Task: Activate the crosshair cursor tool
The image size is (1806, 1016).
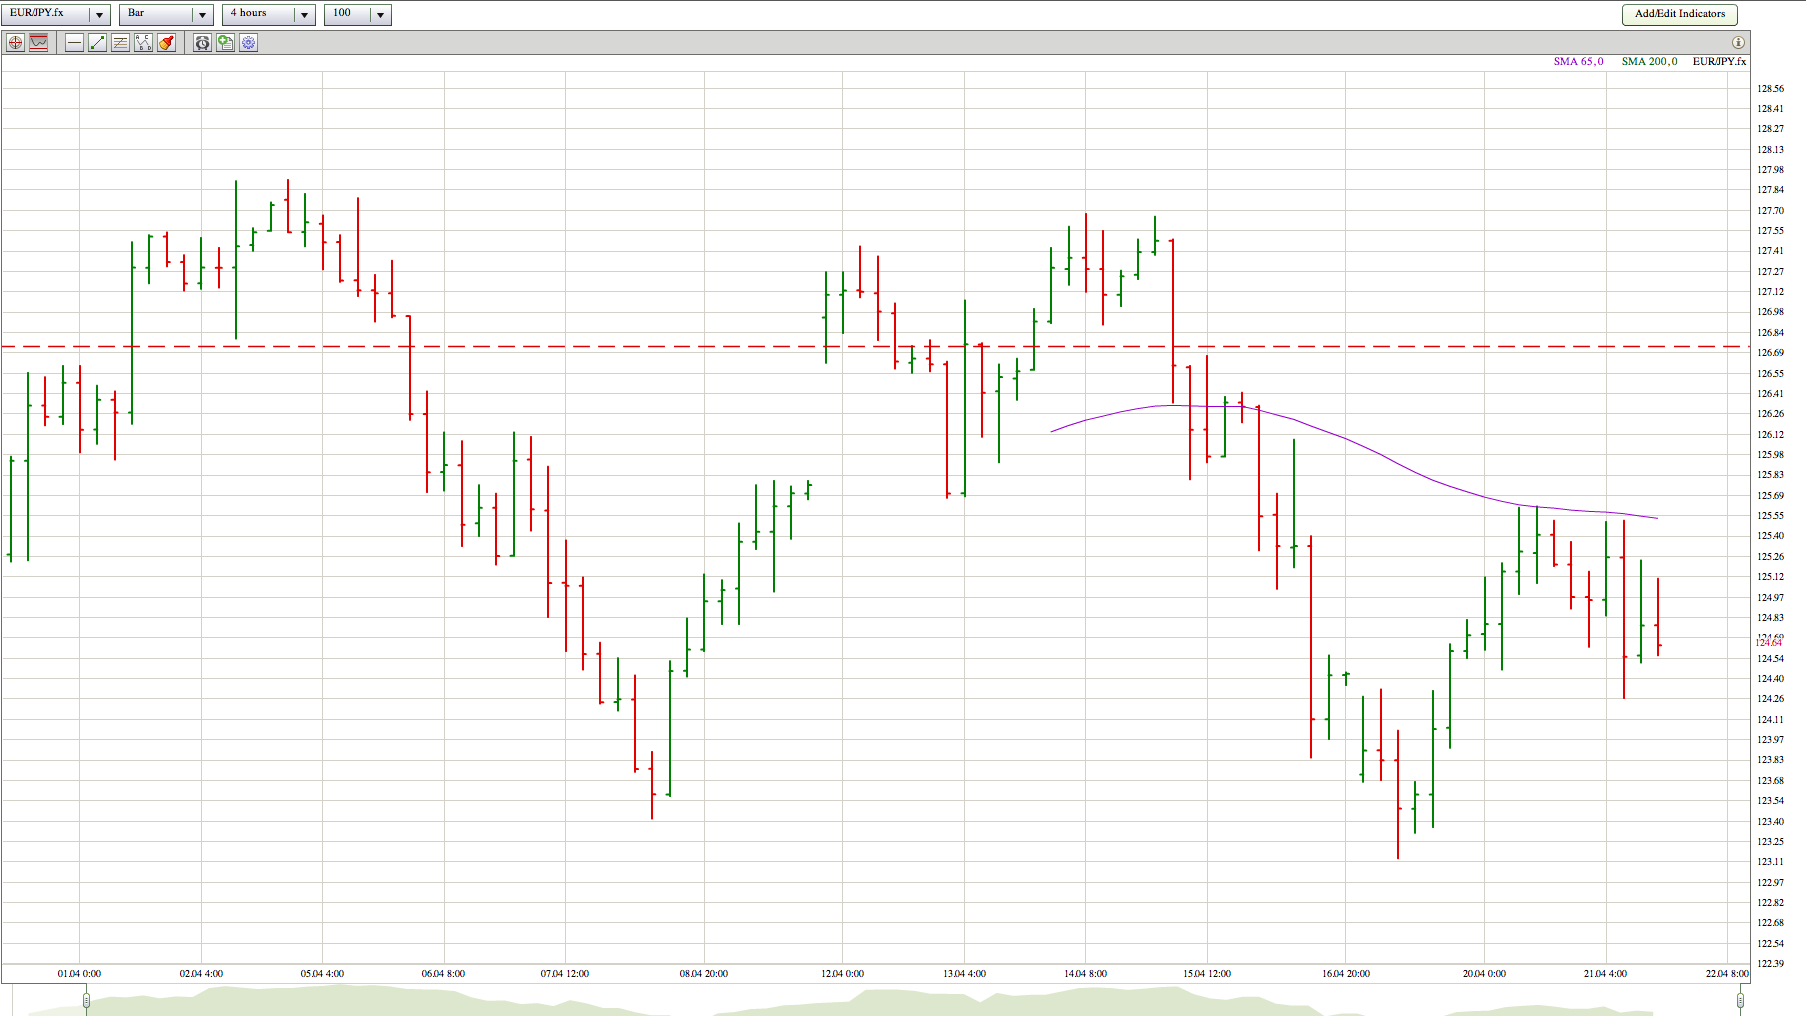Action: pos(15,43)
